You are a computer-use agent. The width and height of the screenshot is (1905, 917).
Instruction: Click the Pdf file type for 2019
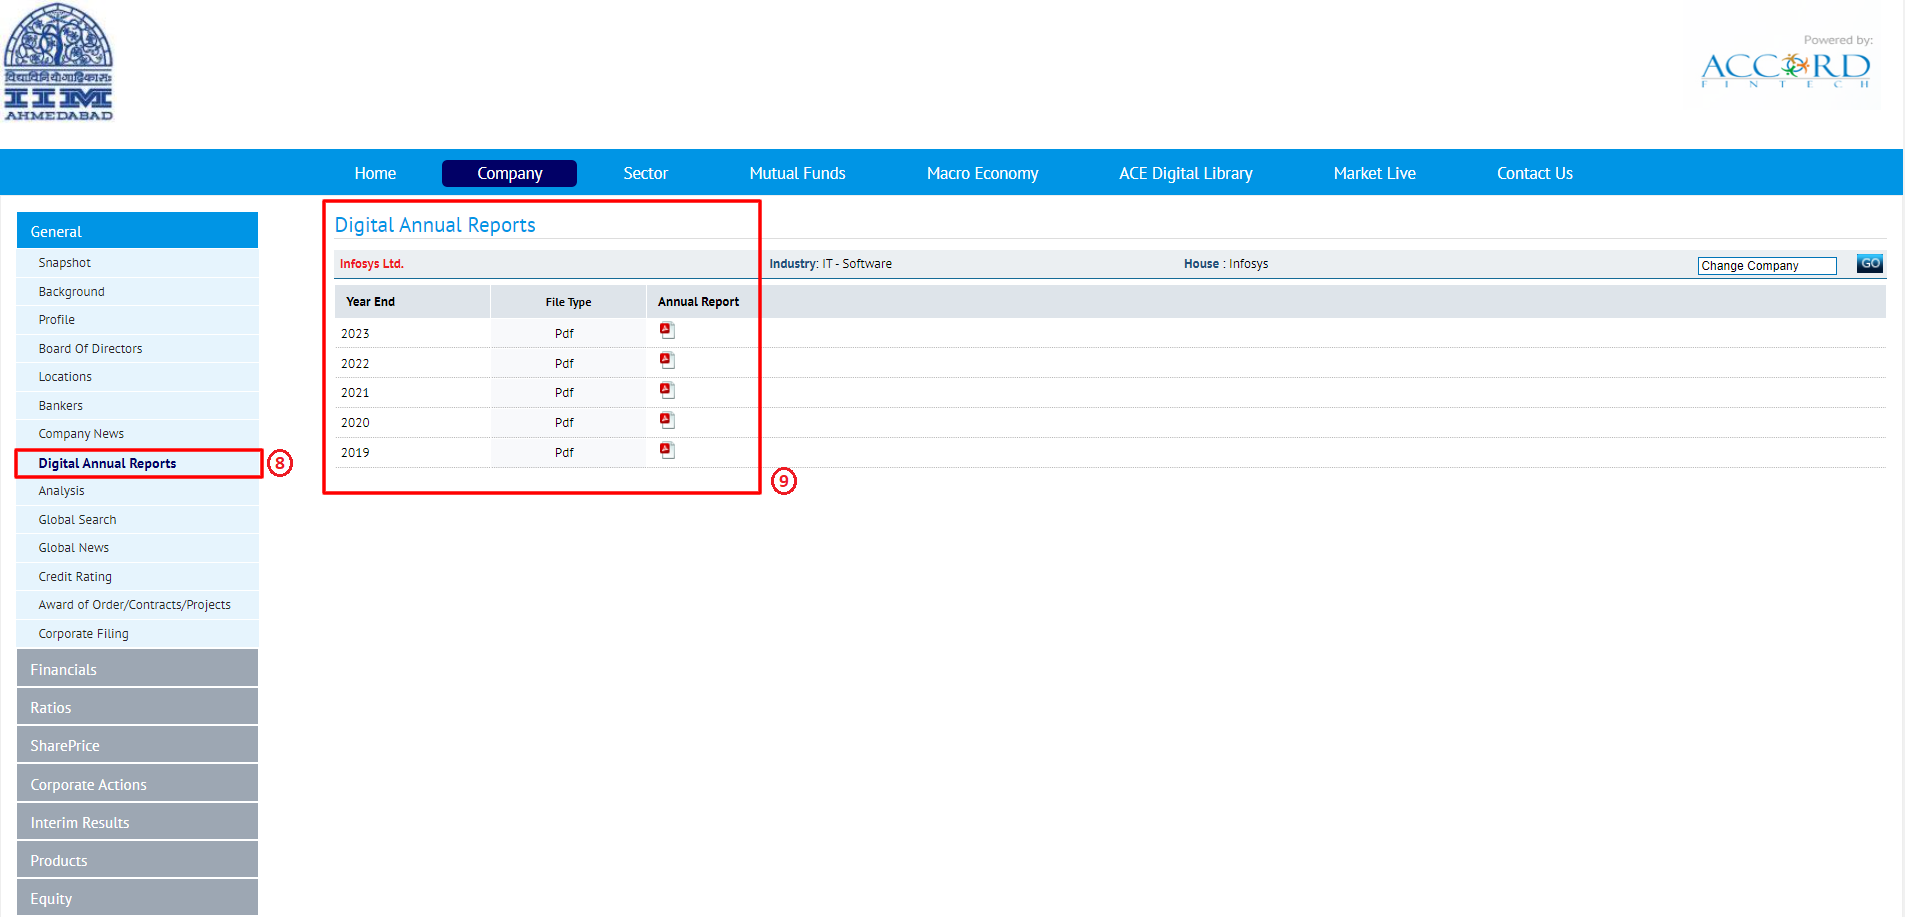(x=564, y=453)
